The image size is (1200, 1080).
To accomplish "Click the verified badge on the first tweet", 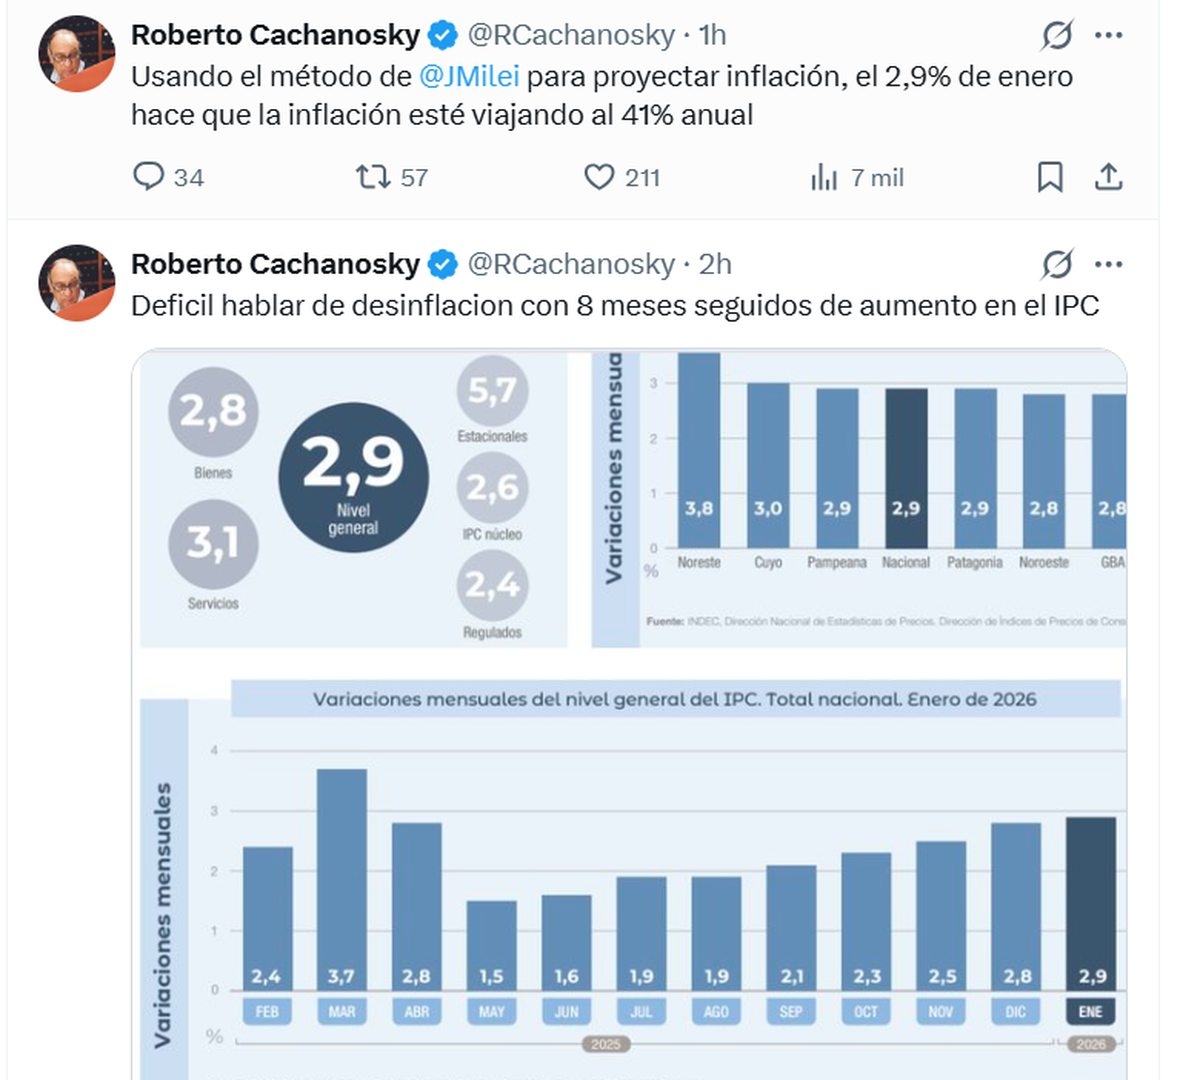I will point(443,36).
